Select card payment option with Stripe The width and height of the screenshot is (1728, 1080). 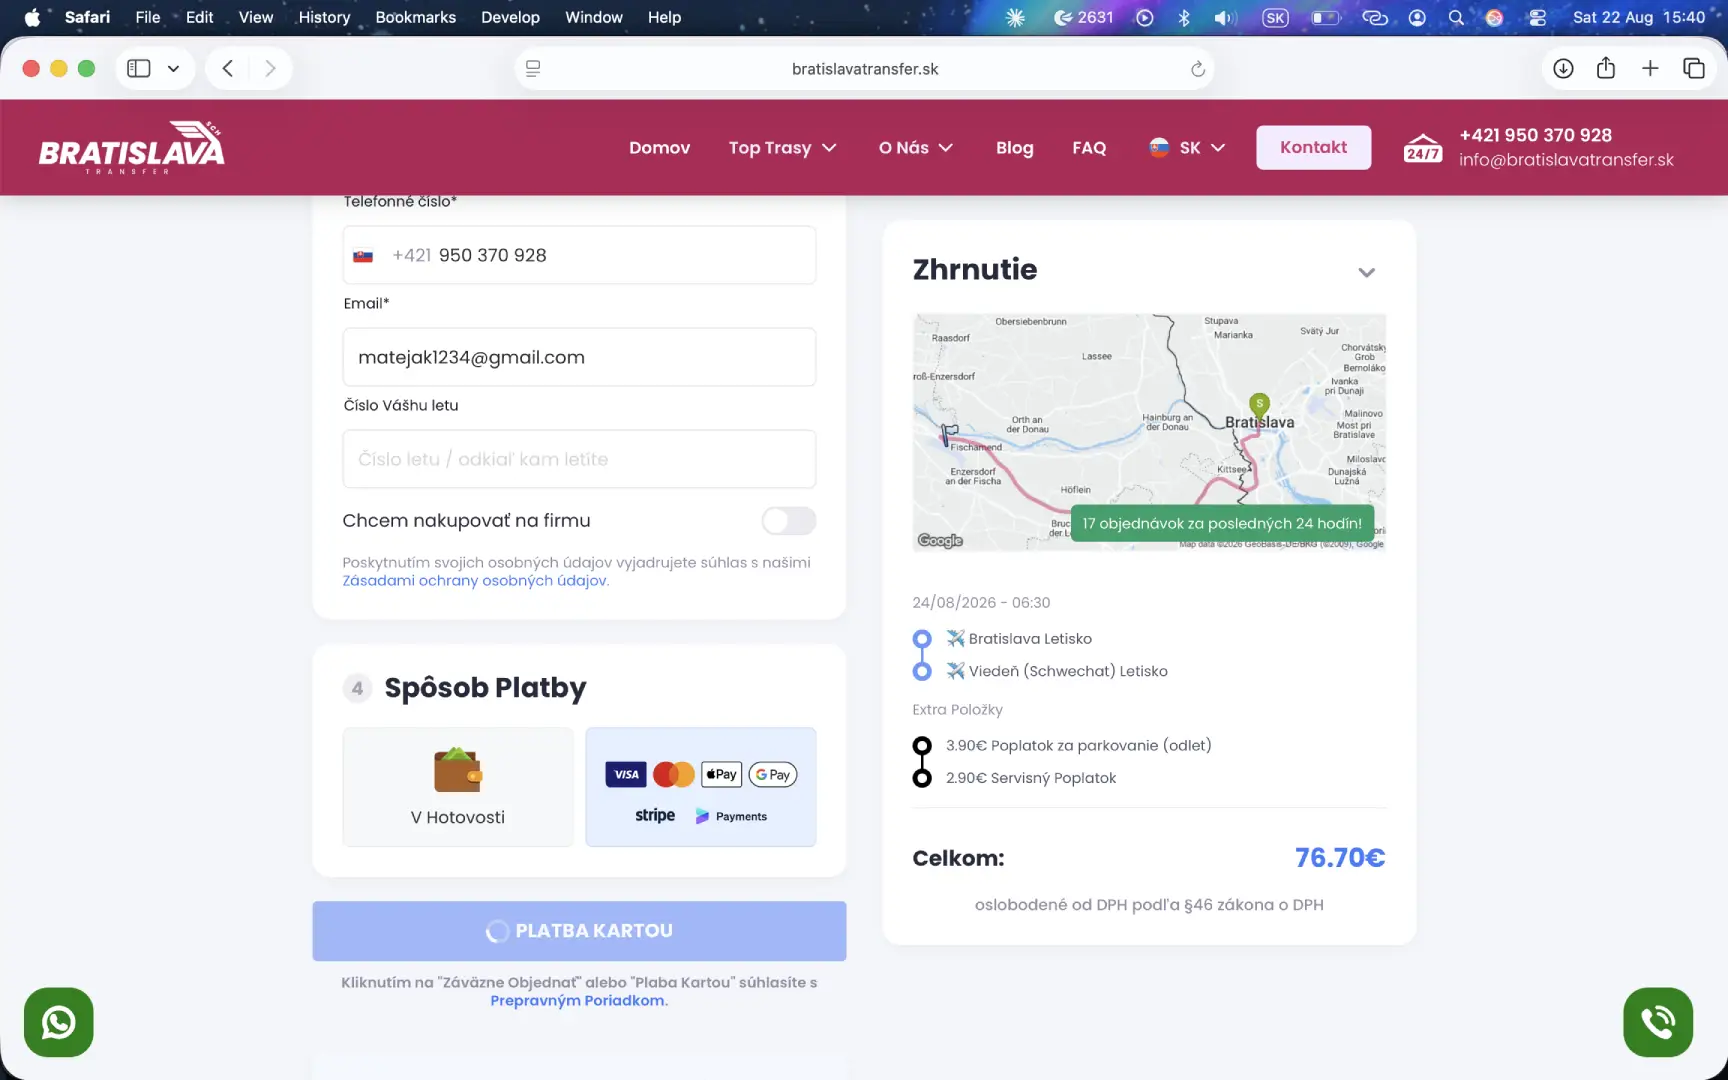(x=701, y=787)
